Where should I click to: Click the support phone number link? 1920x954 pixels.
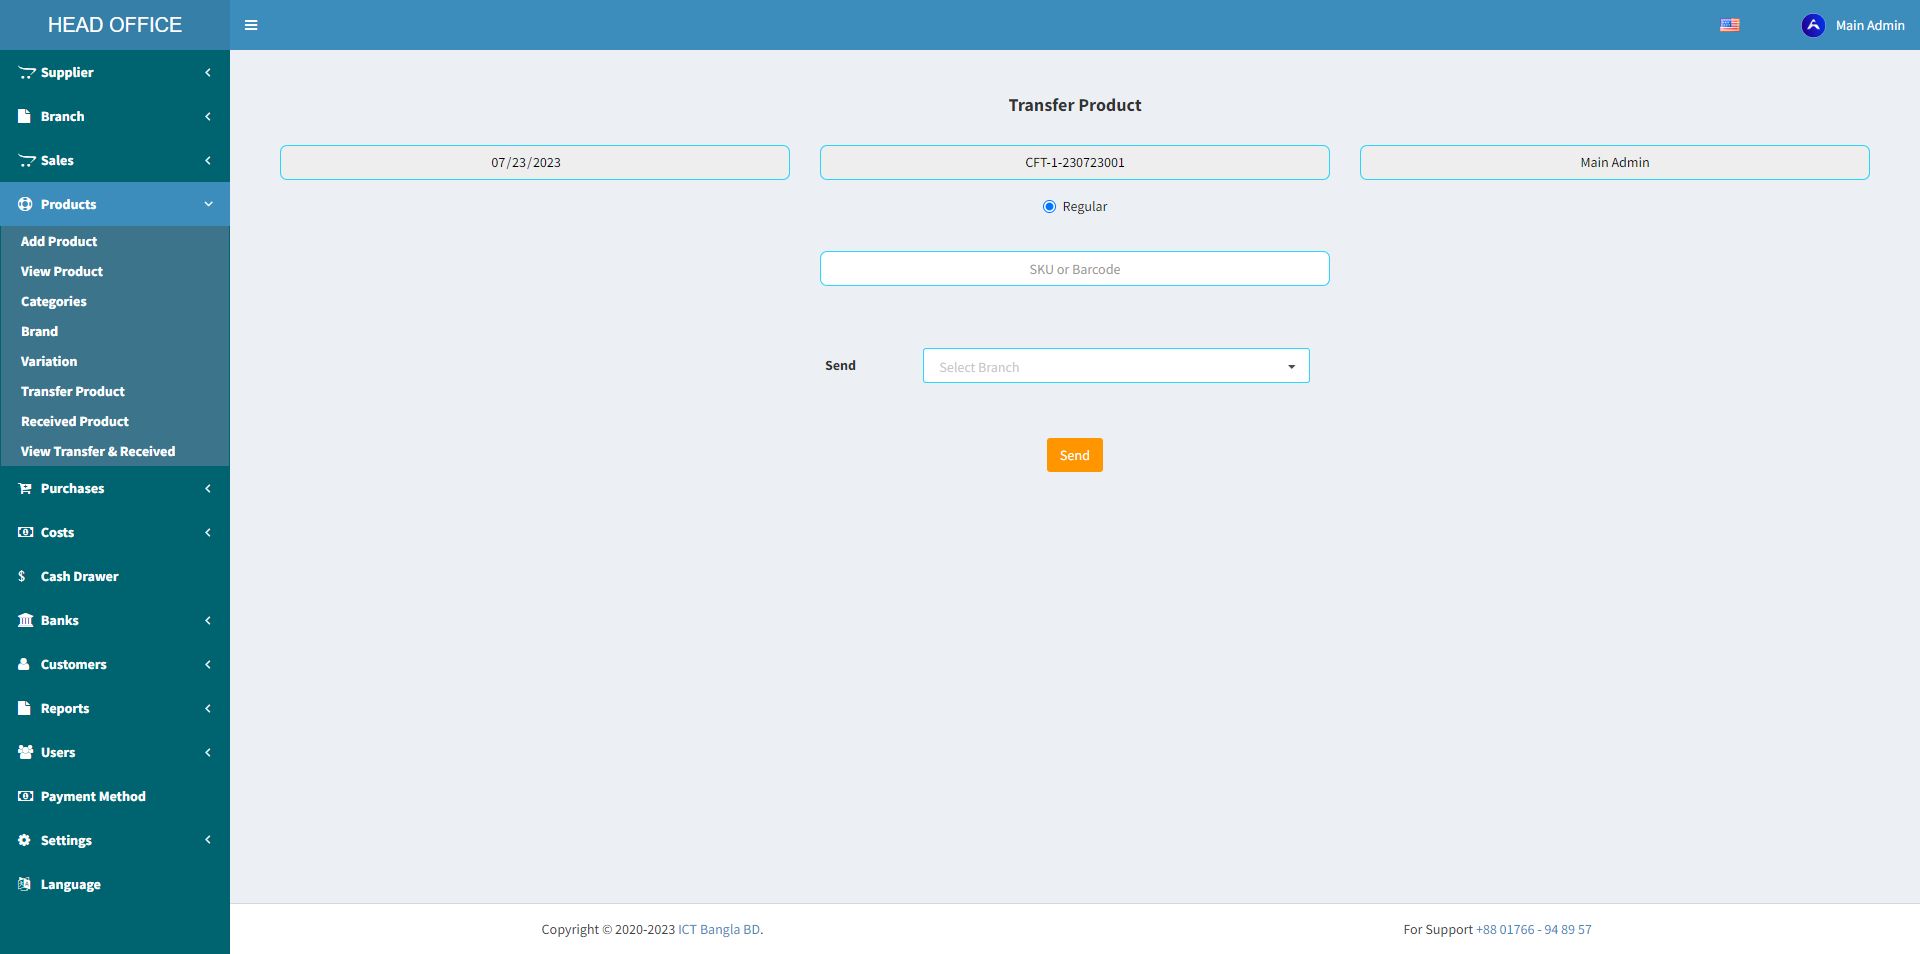click(1534, 929)
